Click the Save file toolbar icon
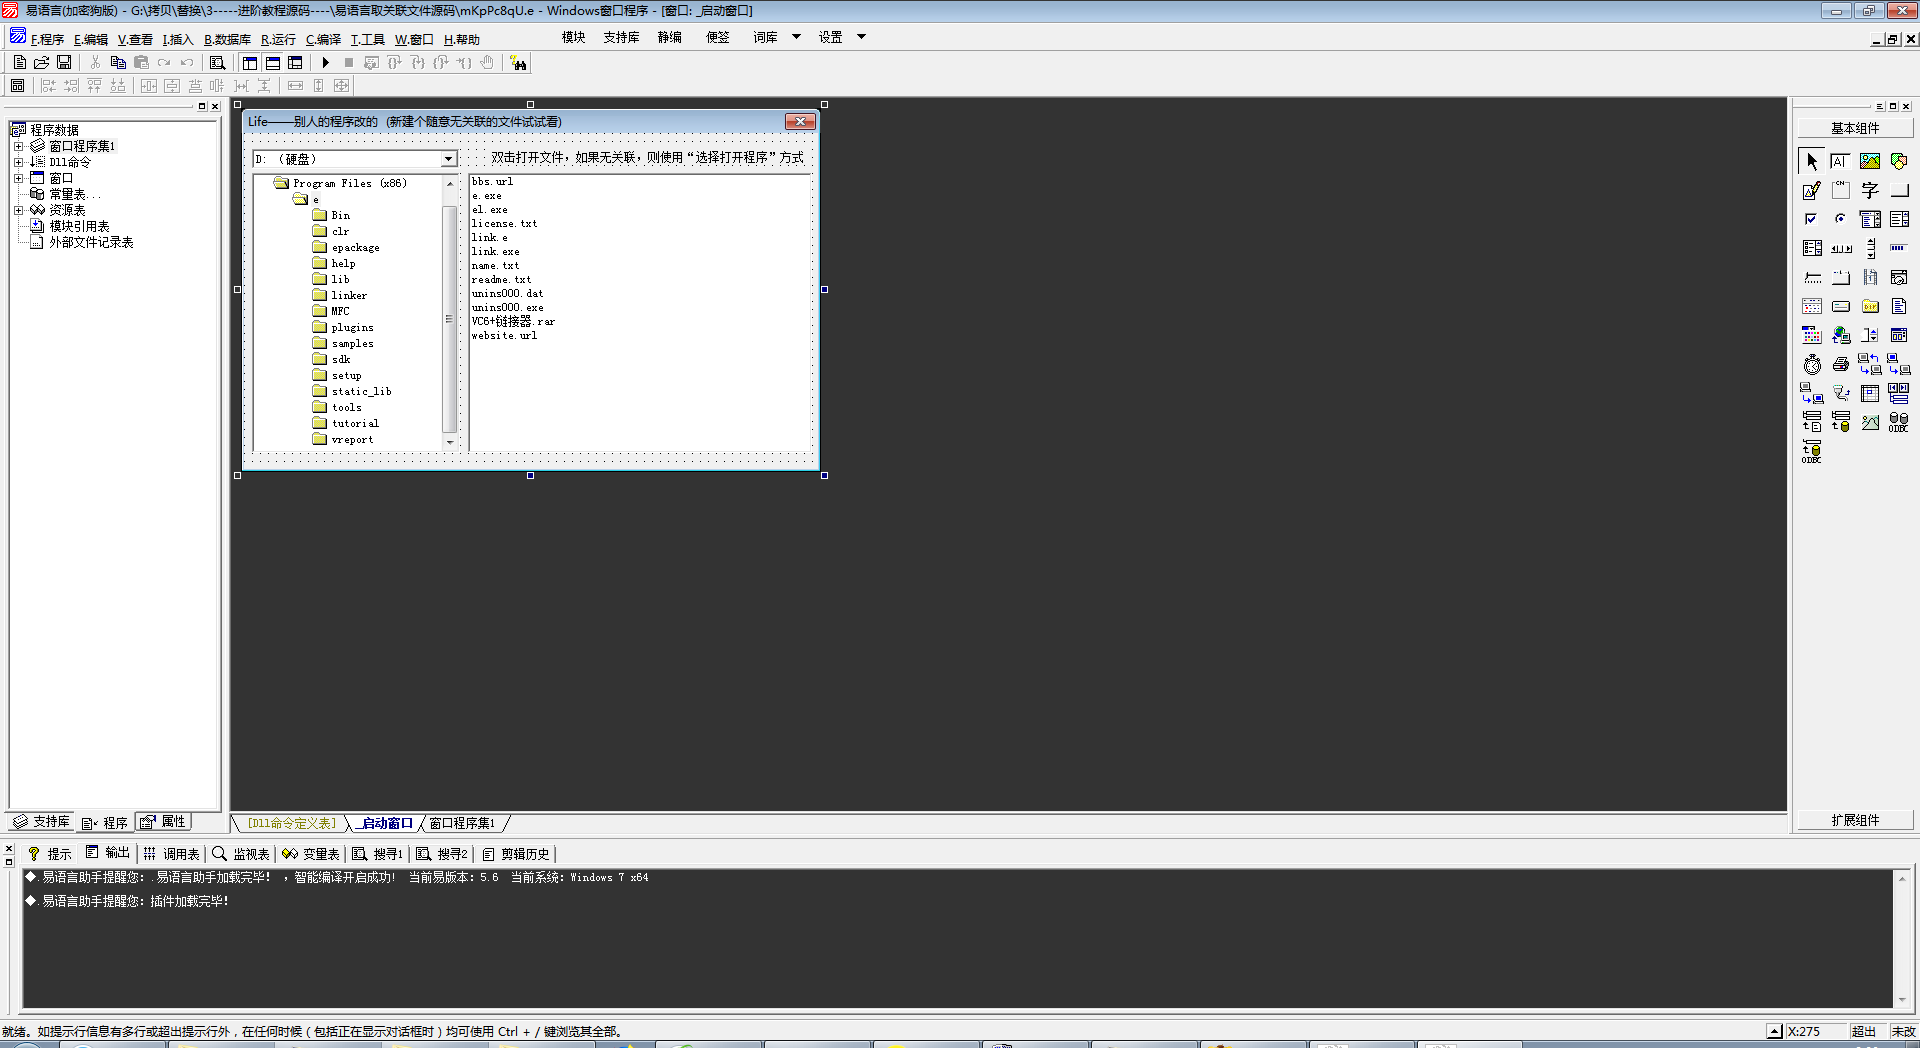The image size is (1920, 1048). 64,63
